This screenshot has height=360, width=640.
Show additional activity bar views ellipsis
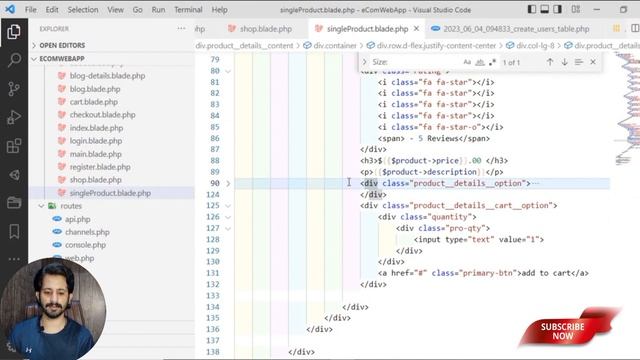14,259
